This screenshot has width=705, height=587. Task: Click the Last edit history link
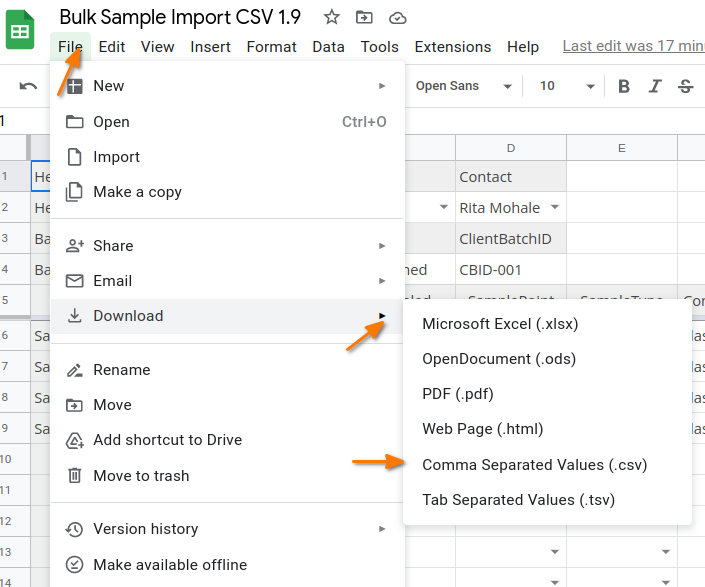pyautogui.click(x=632, y=46)
